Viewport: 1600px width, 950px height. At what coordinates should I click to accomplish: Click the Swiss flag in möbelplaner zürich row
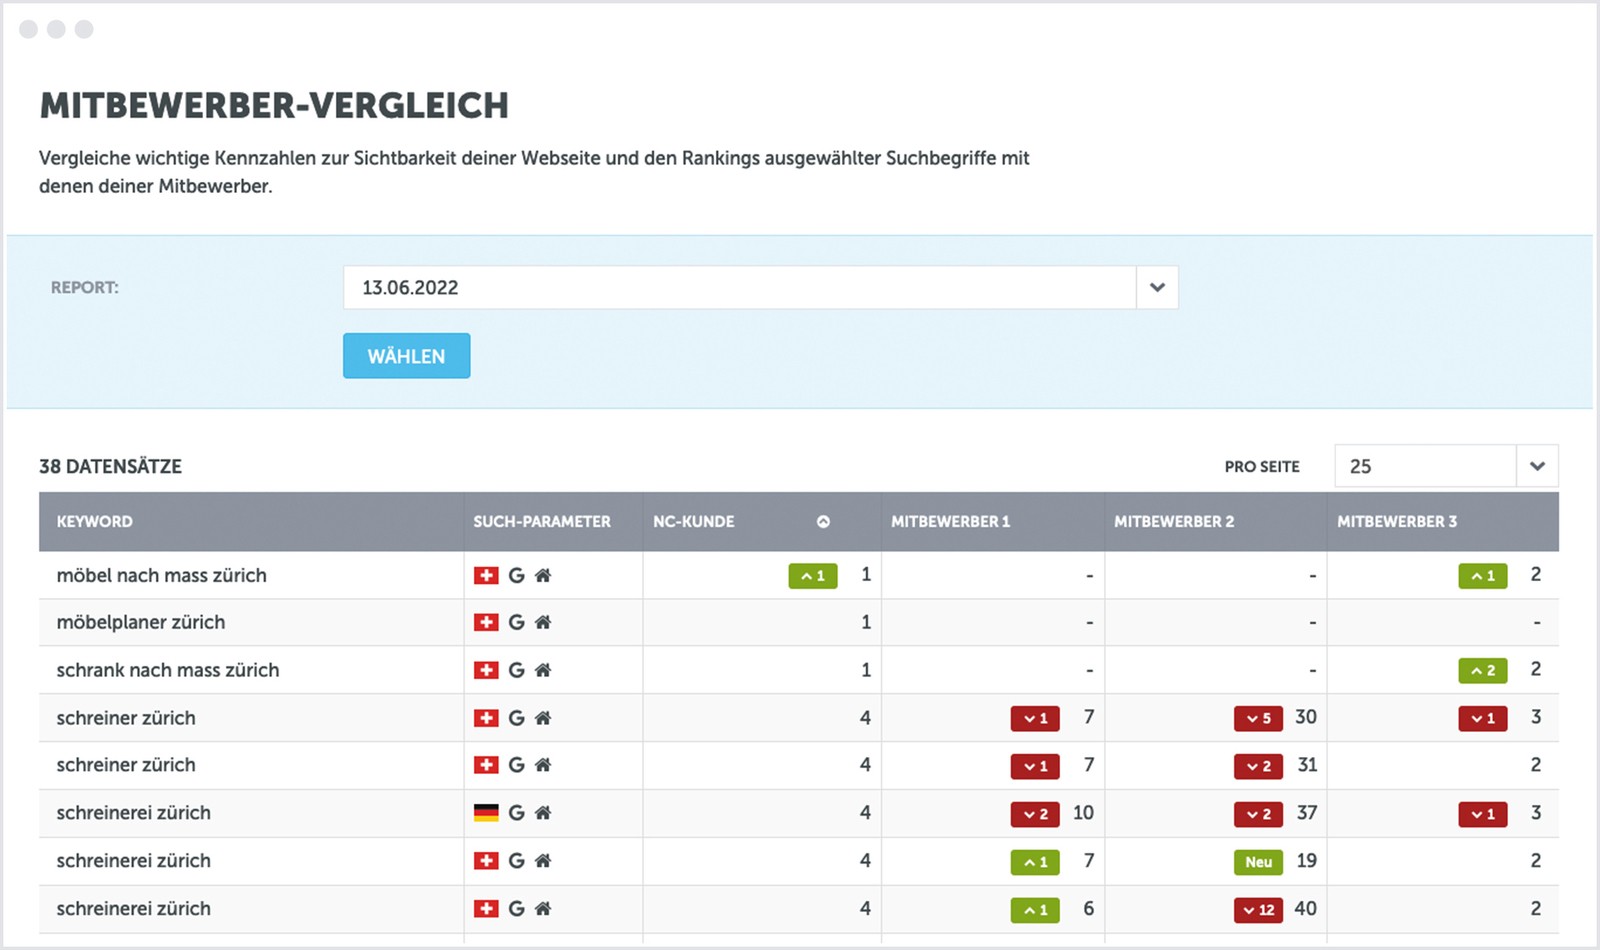coord(486,622)
